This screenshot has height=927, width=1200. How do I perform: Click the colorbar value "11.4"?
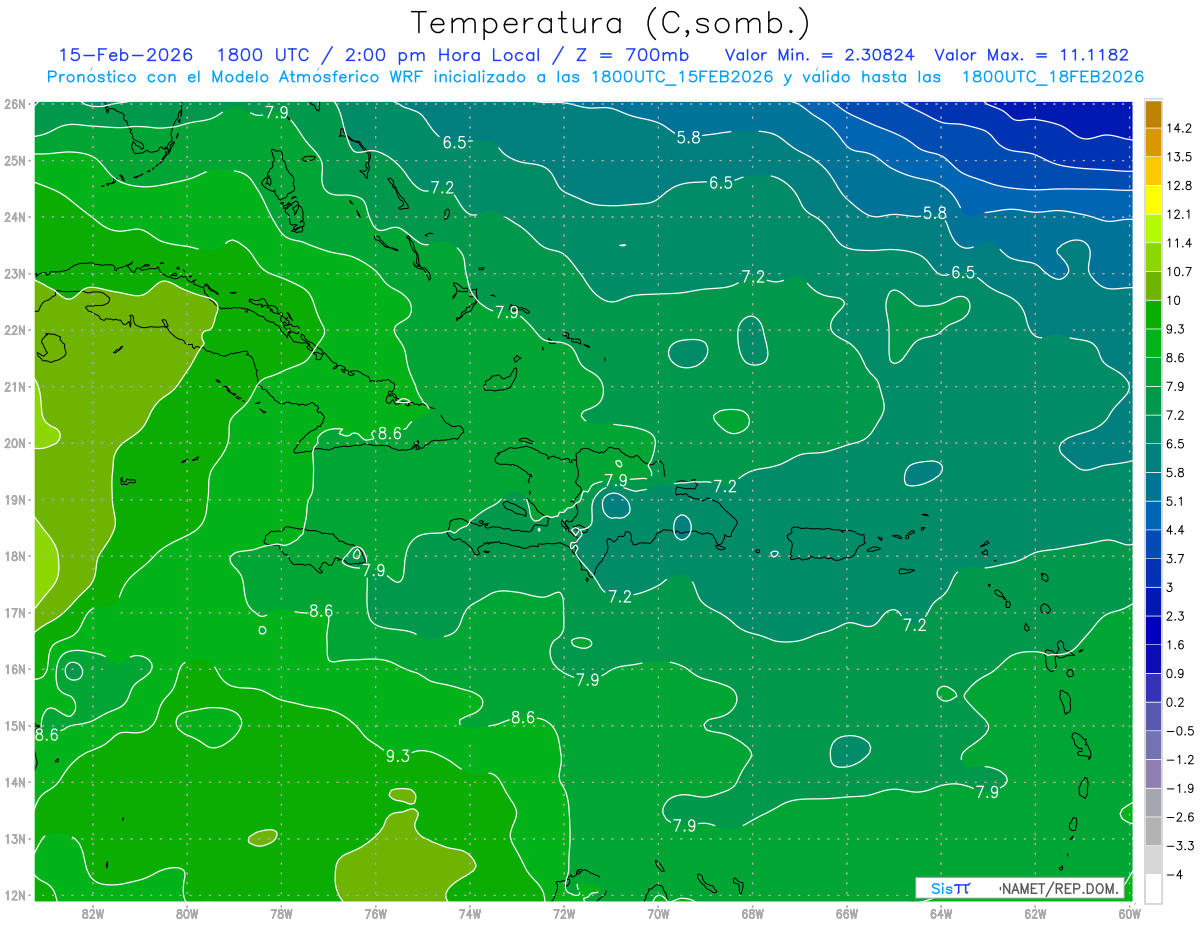pyautogui.click(x=1179, y=243)
